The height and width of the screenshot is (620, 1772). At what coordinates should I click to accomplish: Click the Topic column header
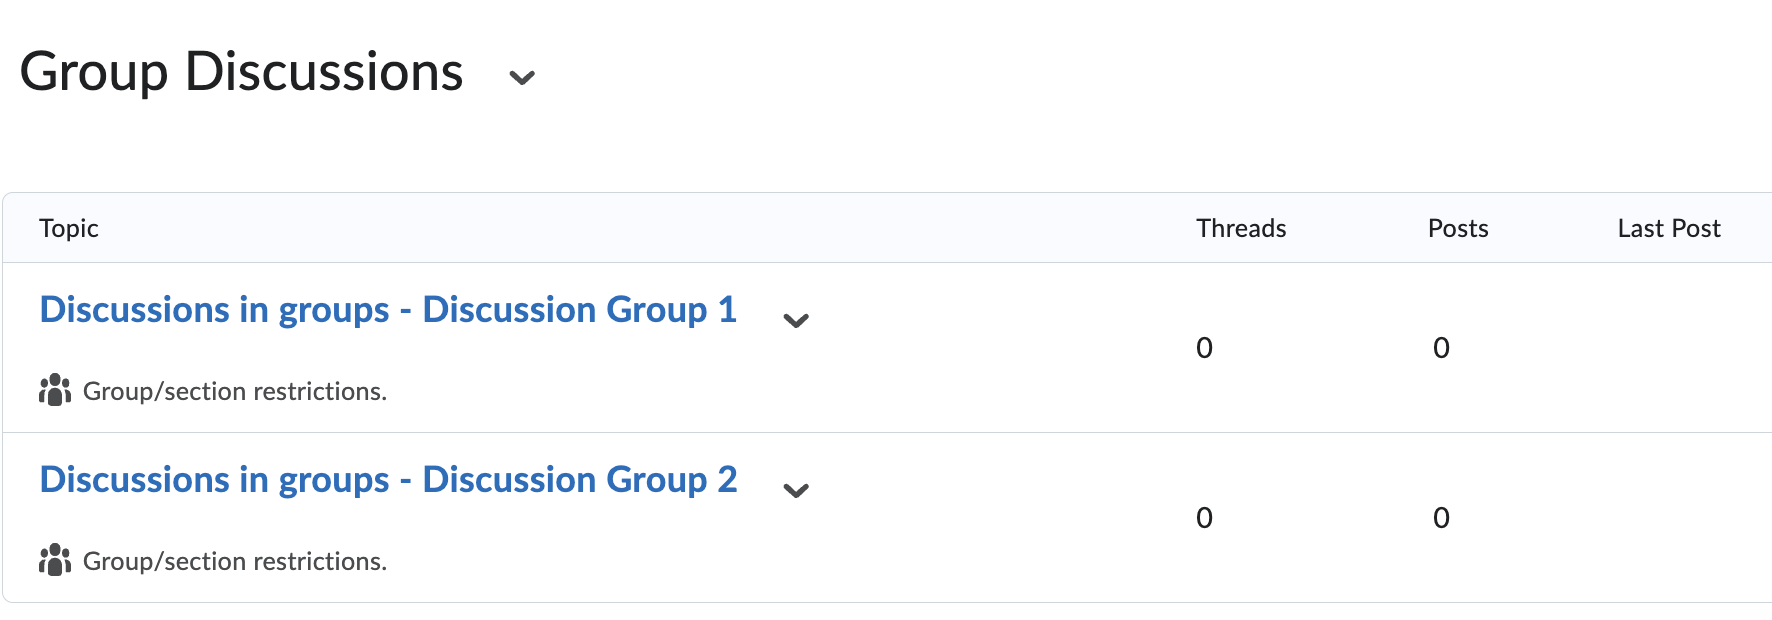(x=68, y=228)
